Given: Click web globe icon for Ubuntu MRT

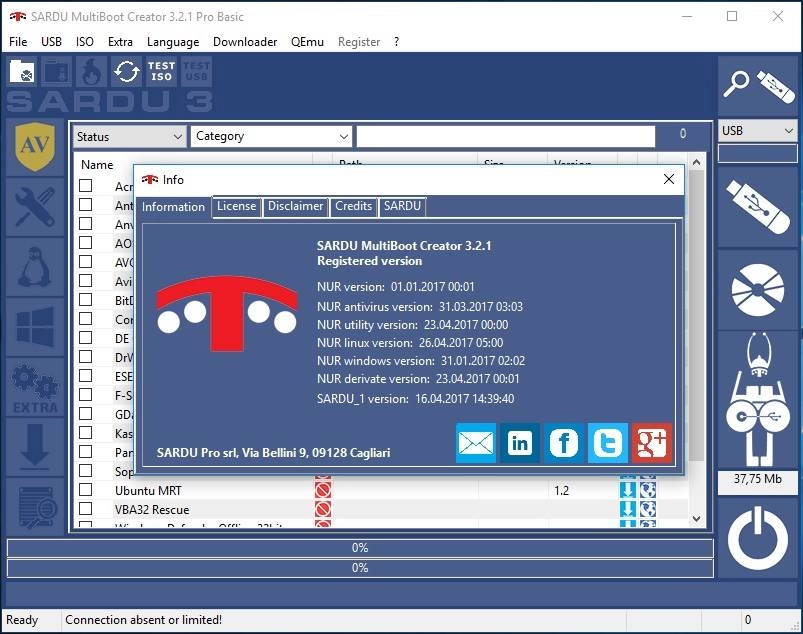Looking at the screenshot, I should [x=648, y=490].
